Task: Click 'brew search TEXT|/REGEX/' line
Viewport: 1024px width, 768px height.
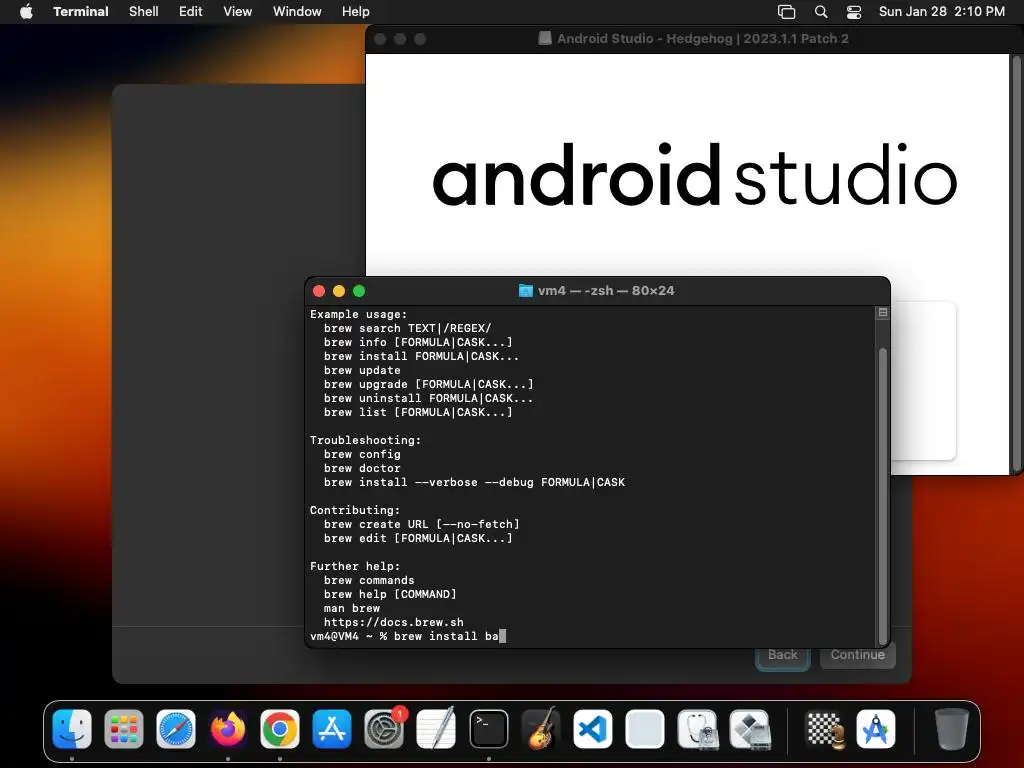Action: coord(408,328)
